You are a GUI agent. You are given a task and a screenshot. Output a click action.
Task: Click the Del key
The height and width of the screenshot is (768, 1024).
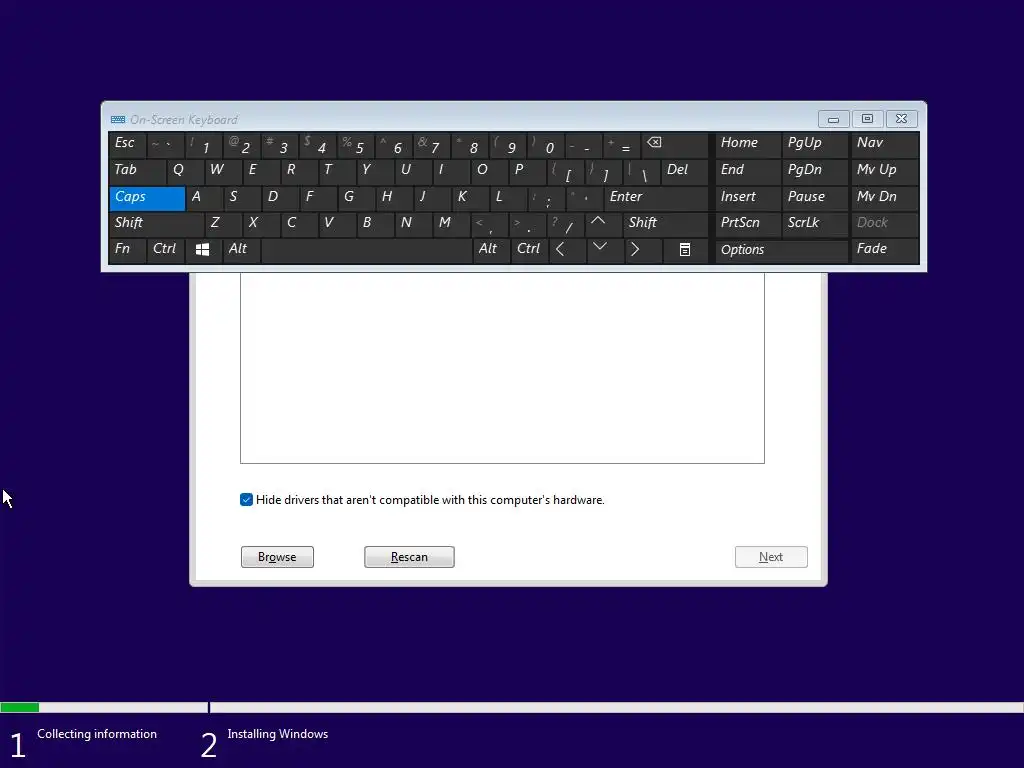coord(685,171)
